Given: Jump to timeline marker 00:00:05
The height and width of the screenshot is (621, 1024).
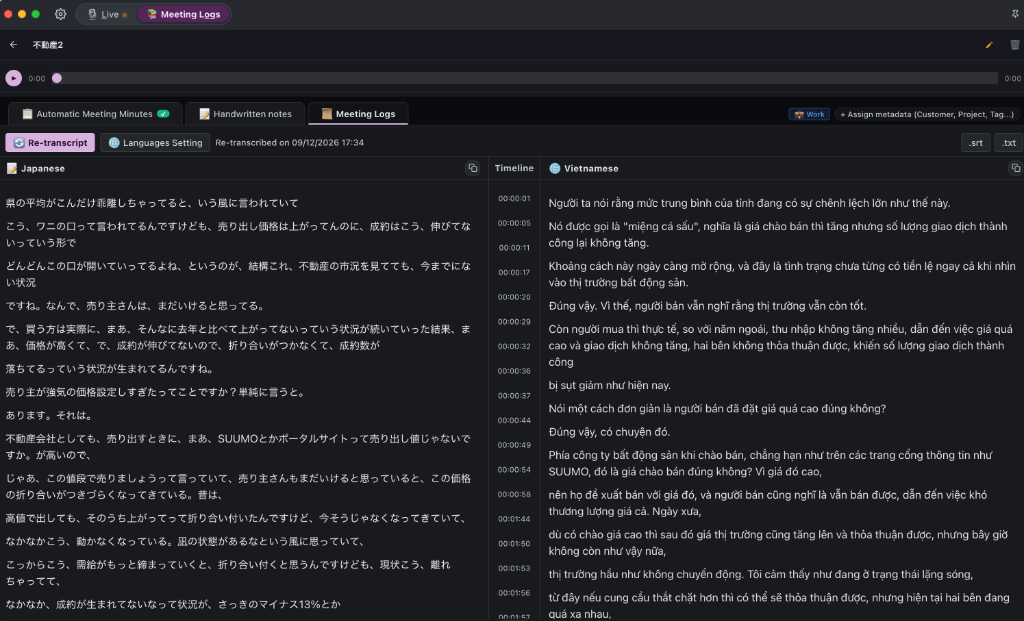Looking at the screenshot, I should (514, 223).
